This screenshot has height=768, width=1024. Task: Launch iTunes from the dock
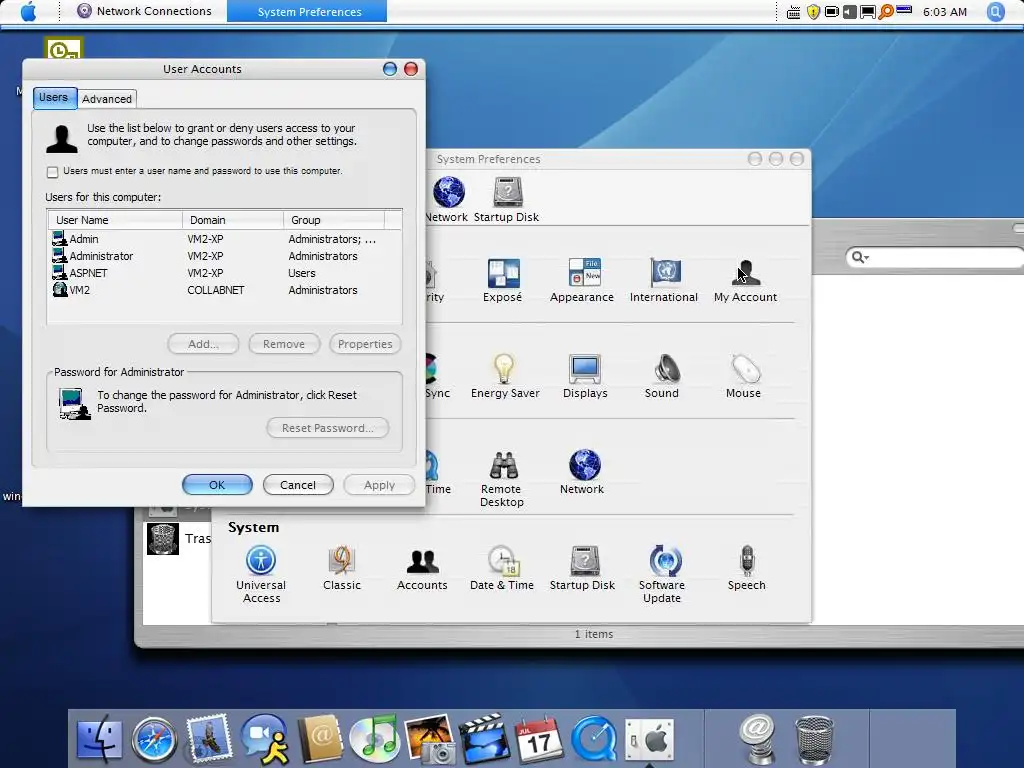click(x=374, y=739)
